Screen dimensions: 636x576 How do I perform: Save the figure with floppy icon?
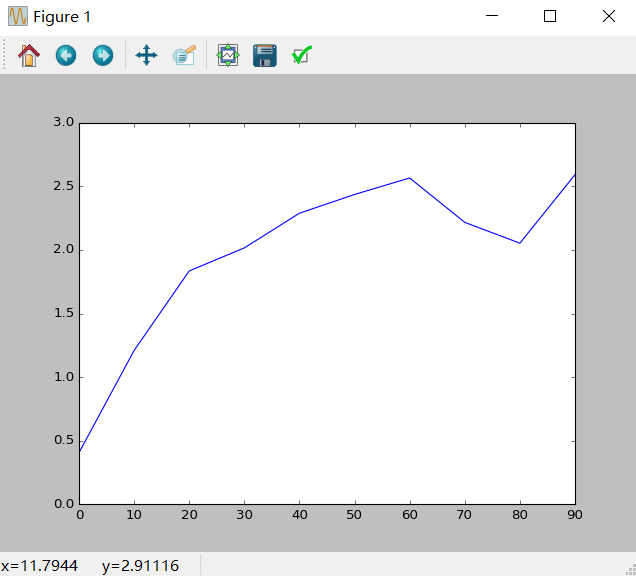265,55
